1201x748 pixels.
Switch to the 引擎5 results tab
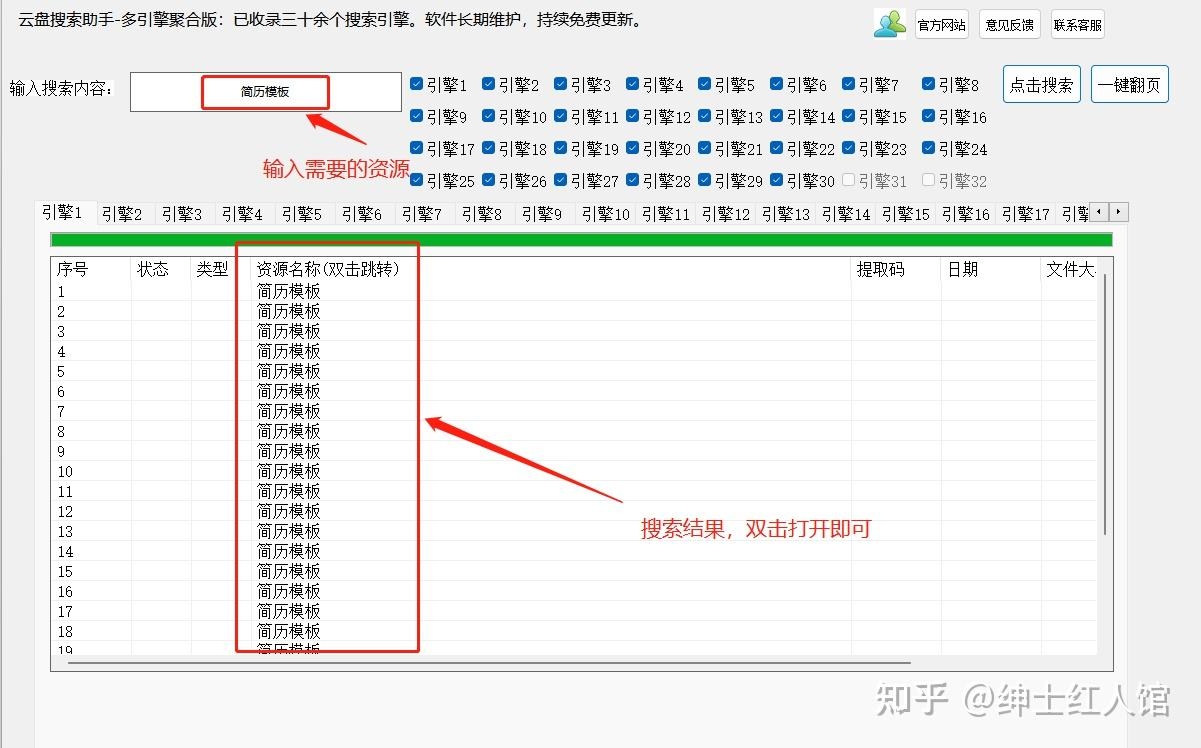[x=302, y=213]
